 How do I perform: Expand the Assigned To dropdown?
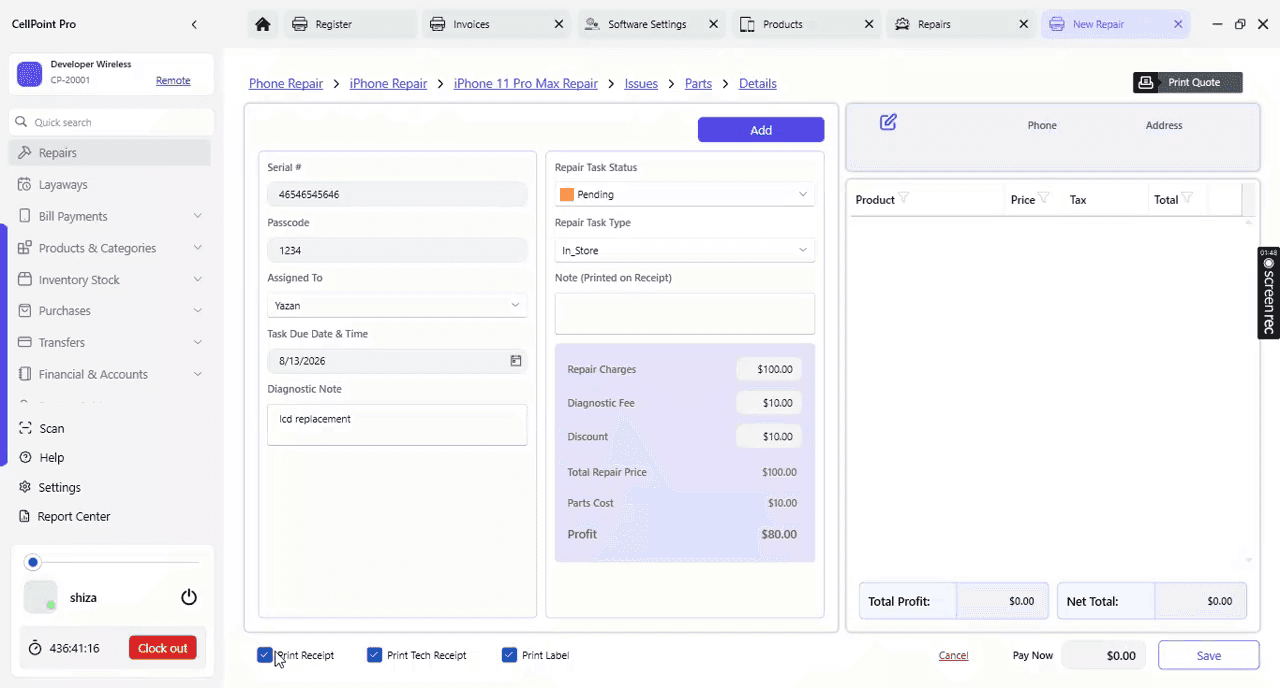(x=397, y=305)
